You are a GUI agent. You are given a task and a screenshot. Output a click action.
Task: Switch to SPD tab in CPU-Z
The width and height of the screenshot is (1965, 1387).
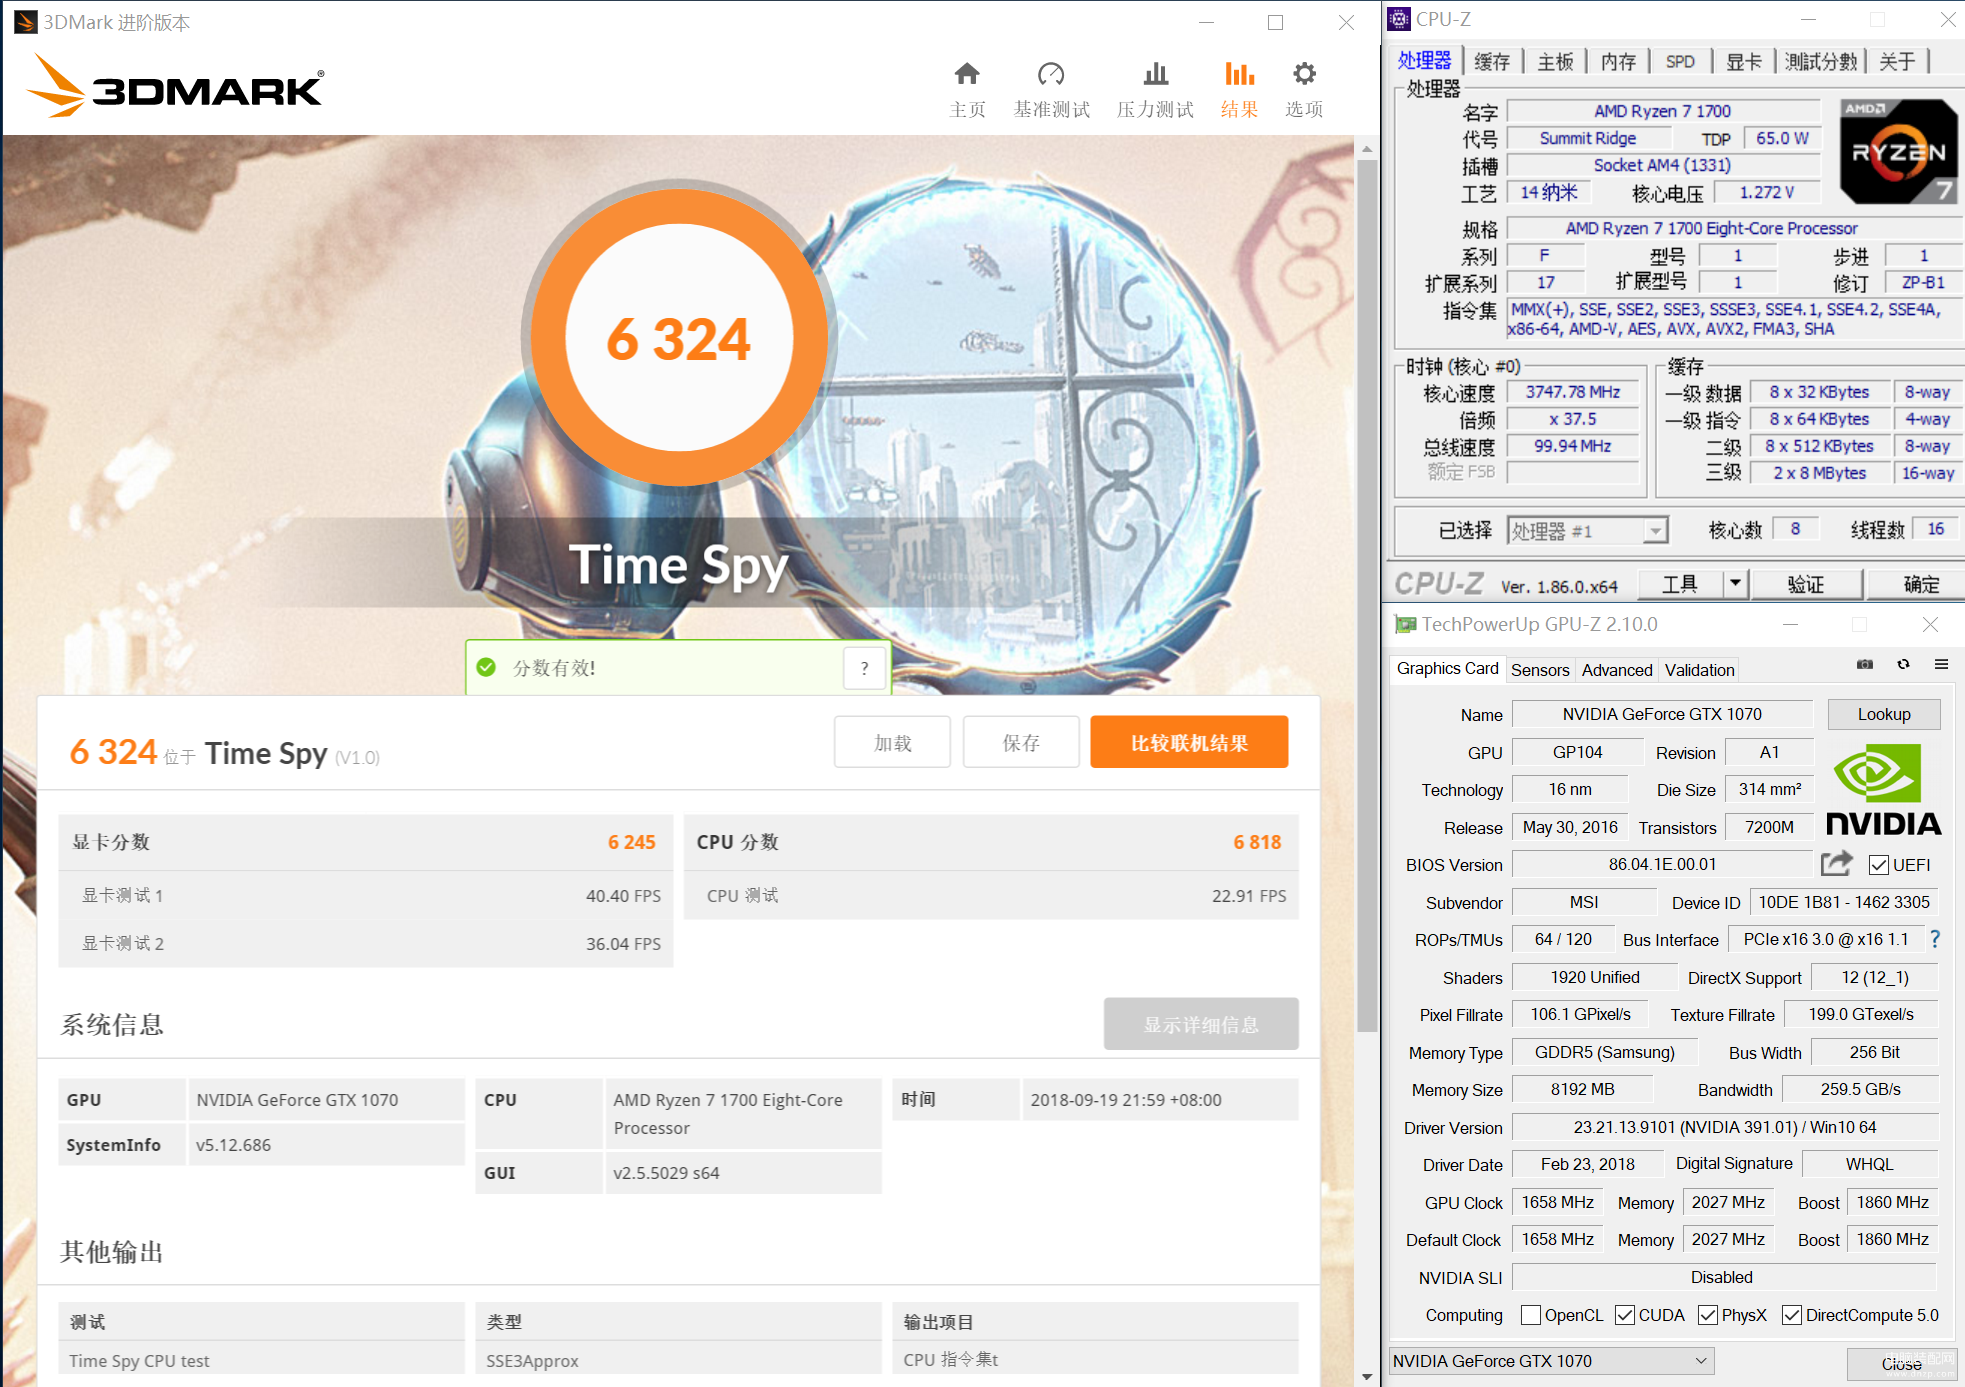coord(1680,61)
